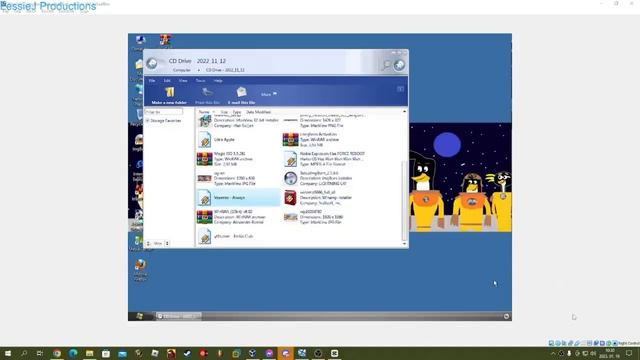
Task: Click the Computer breadcrumb link
Action: [182, 70]
